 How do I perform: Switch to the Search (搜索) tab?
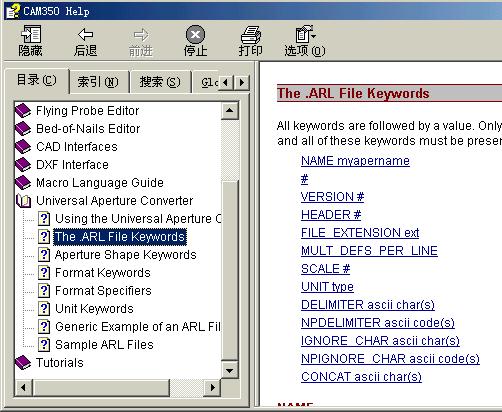[x=160, y=82]
